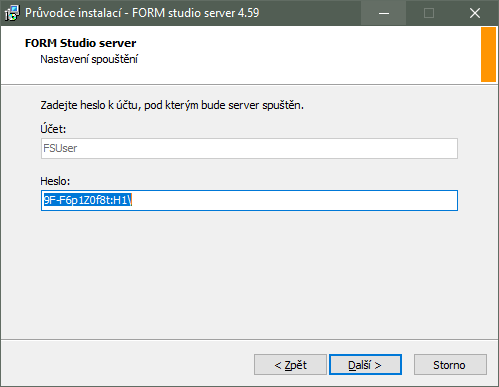Click the Heslo: label

(x=55, y=181)
